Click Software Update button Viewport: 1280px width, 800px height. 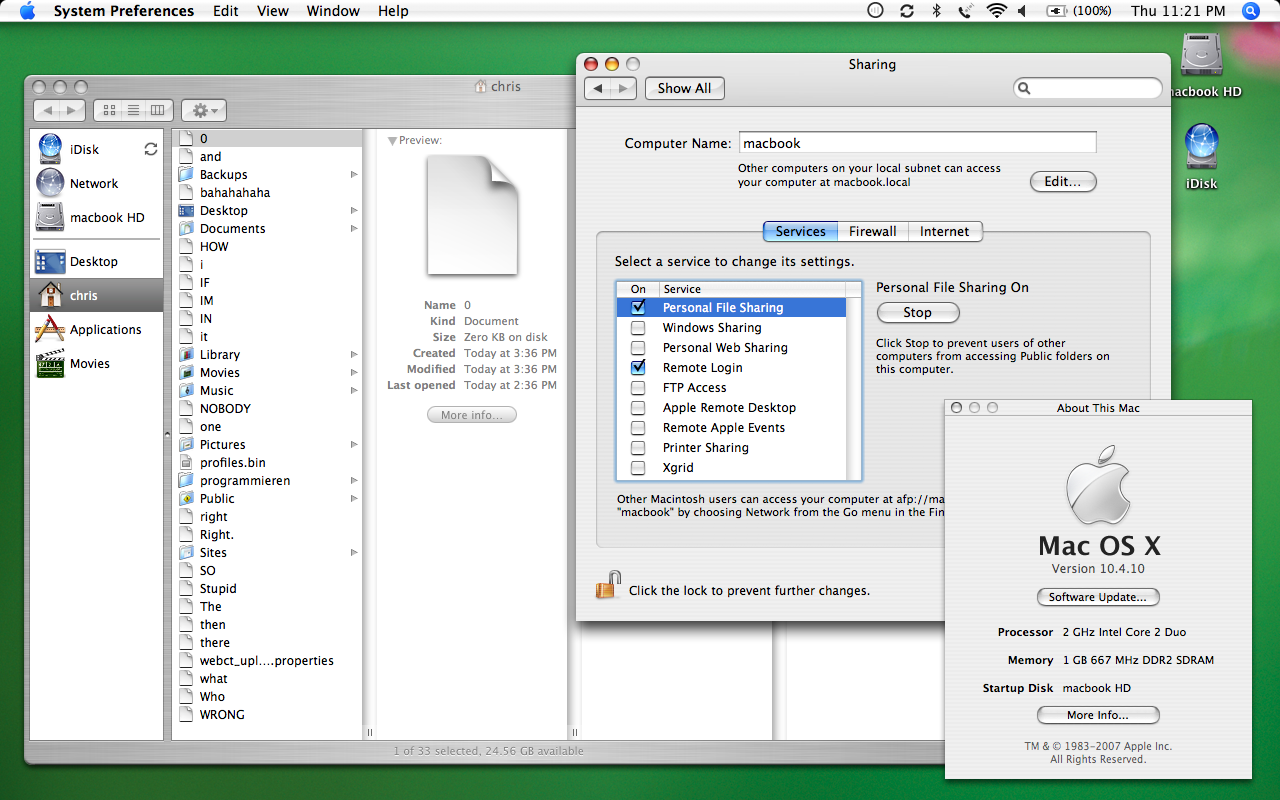tap(1098, 597)
